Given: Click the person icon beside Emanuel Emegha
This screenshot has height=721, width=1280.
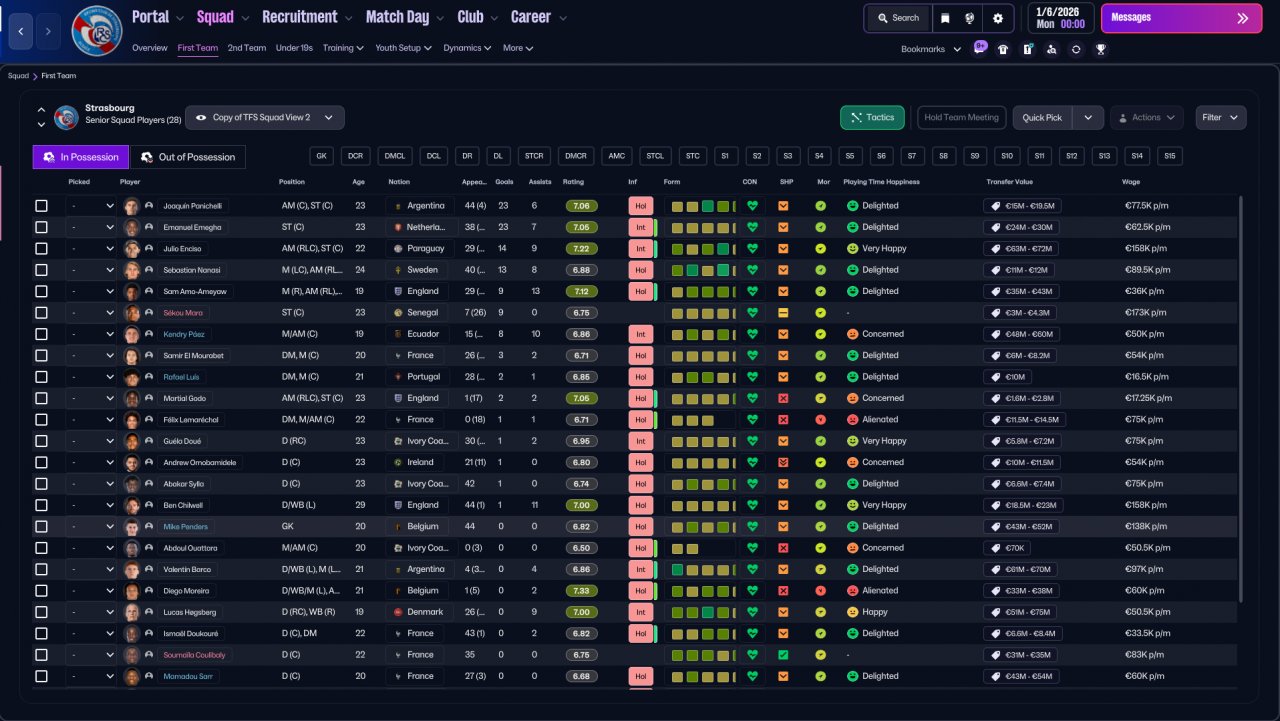Looking at the screenshot, I should (x=149, y=227).
